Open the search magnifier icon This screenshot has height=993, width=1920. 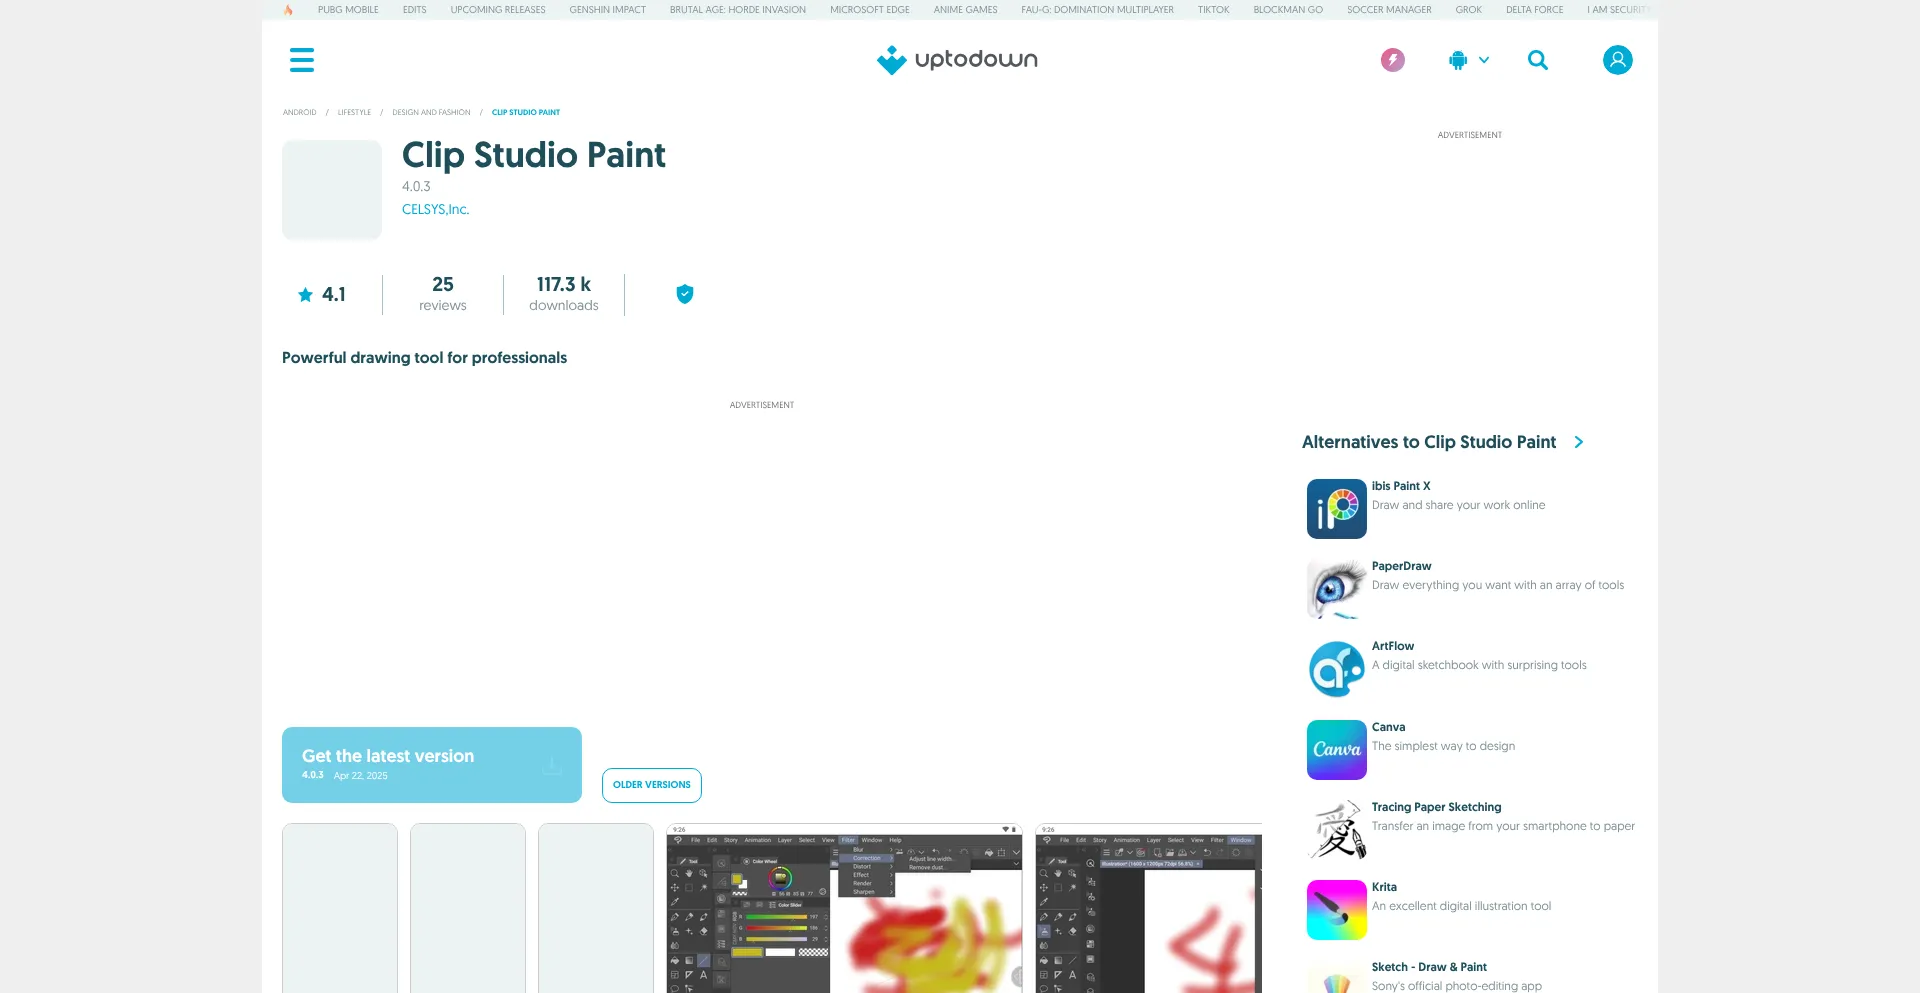pos(1538,60)
